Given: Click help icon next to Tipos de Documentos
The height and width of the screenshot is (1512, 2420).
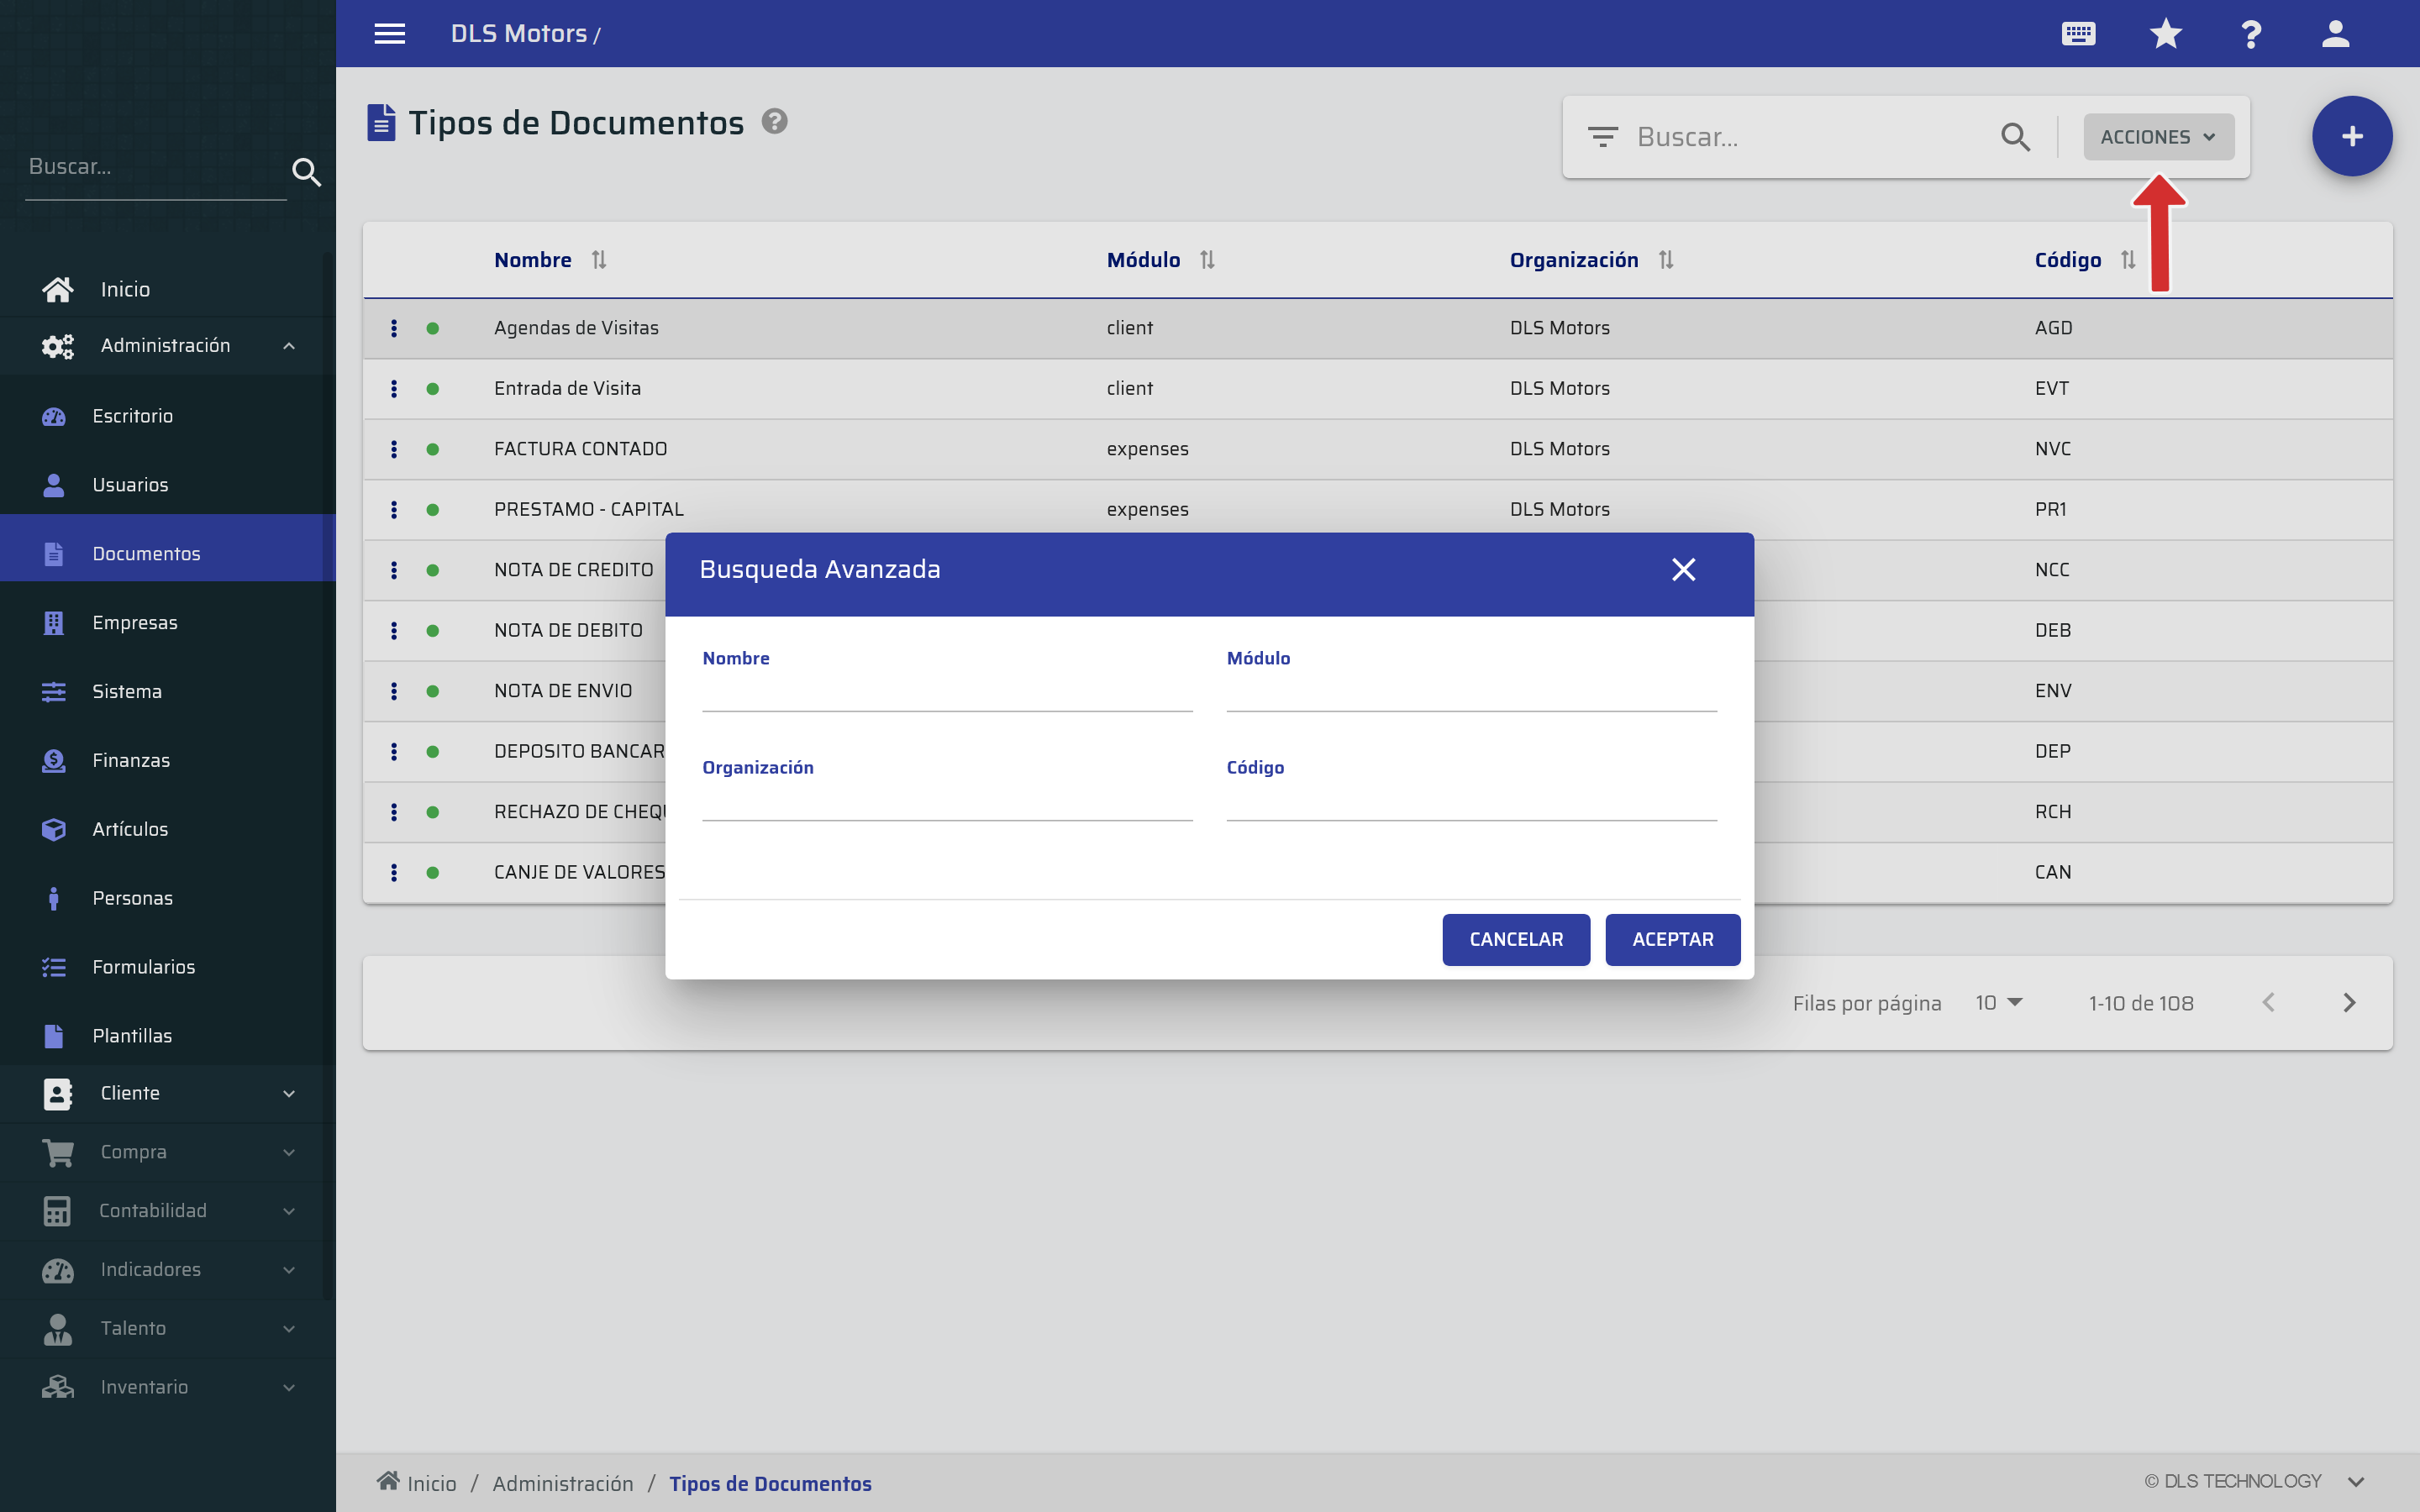Looking at the screenshot, I should click(774, 122).
